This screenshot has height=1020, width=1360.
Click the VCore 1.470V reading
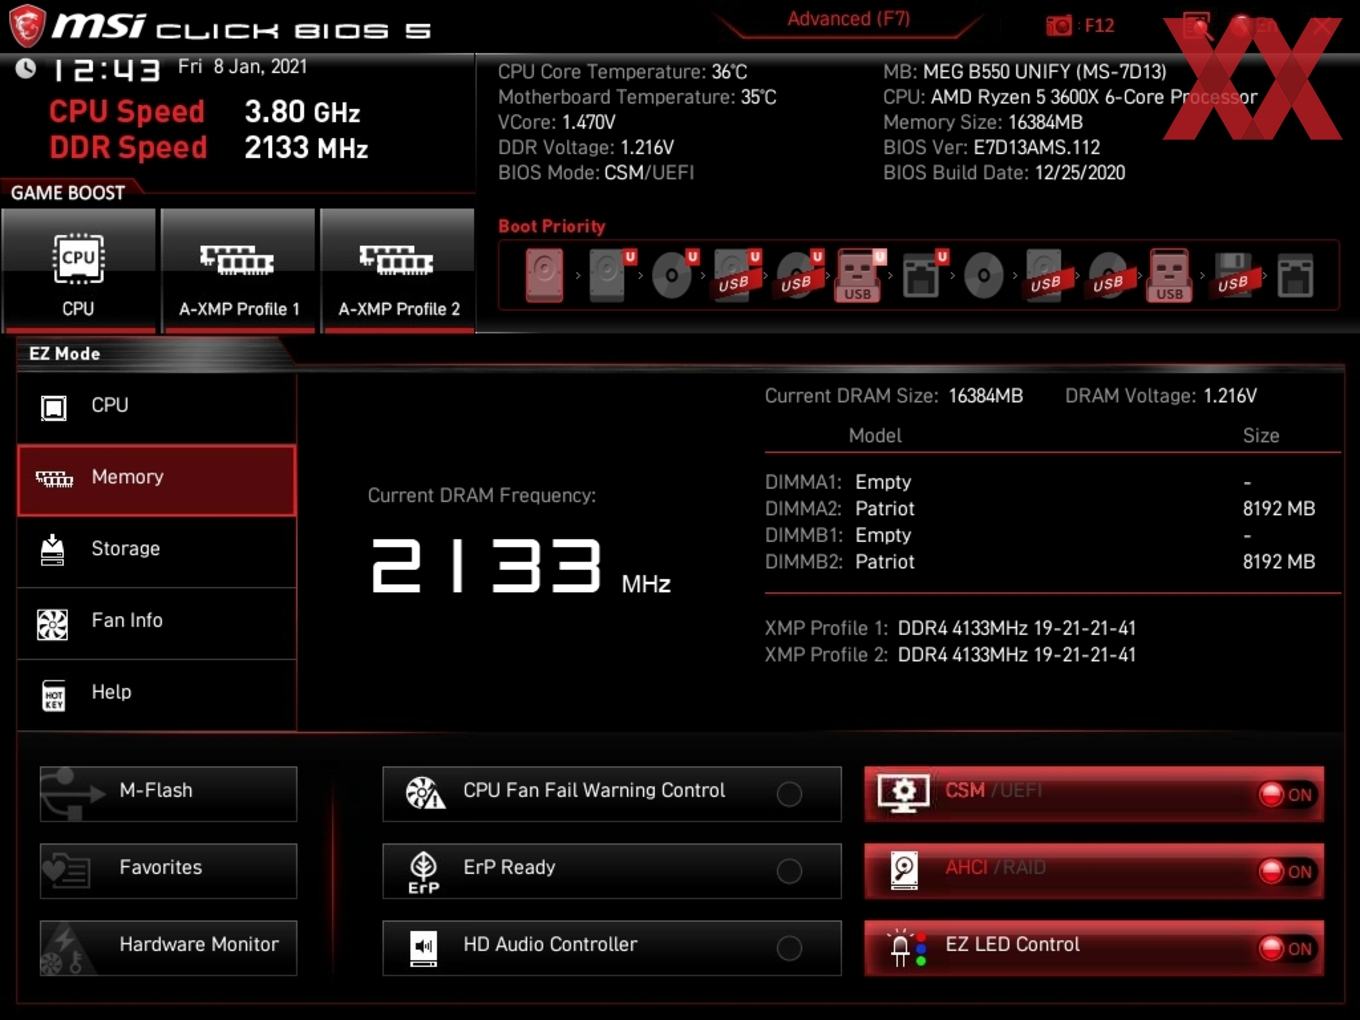click(x=557, y=122)
